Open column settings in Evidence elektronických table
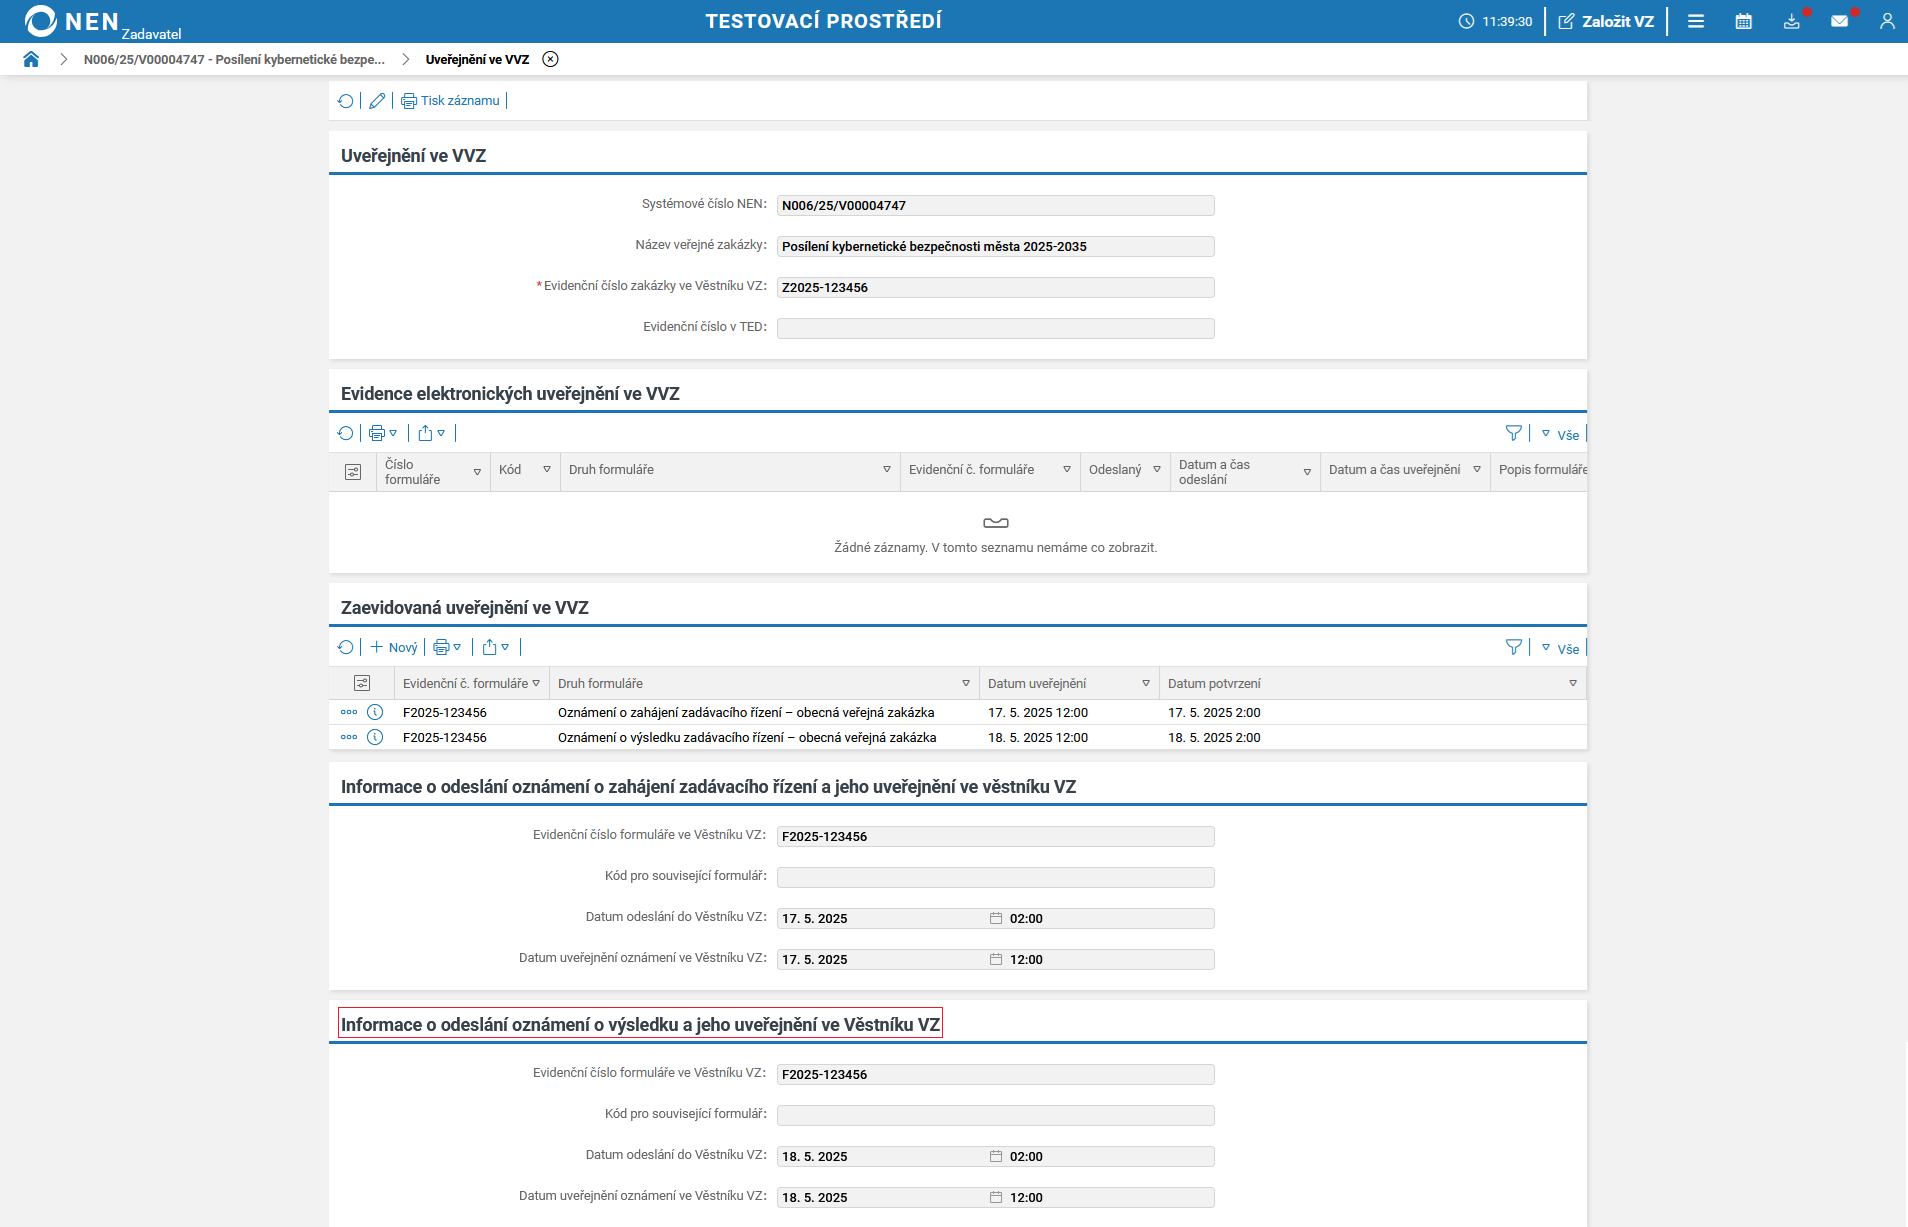 (x=353, y=472)
